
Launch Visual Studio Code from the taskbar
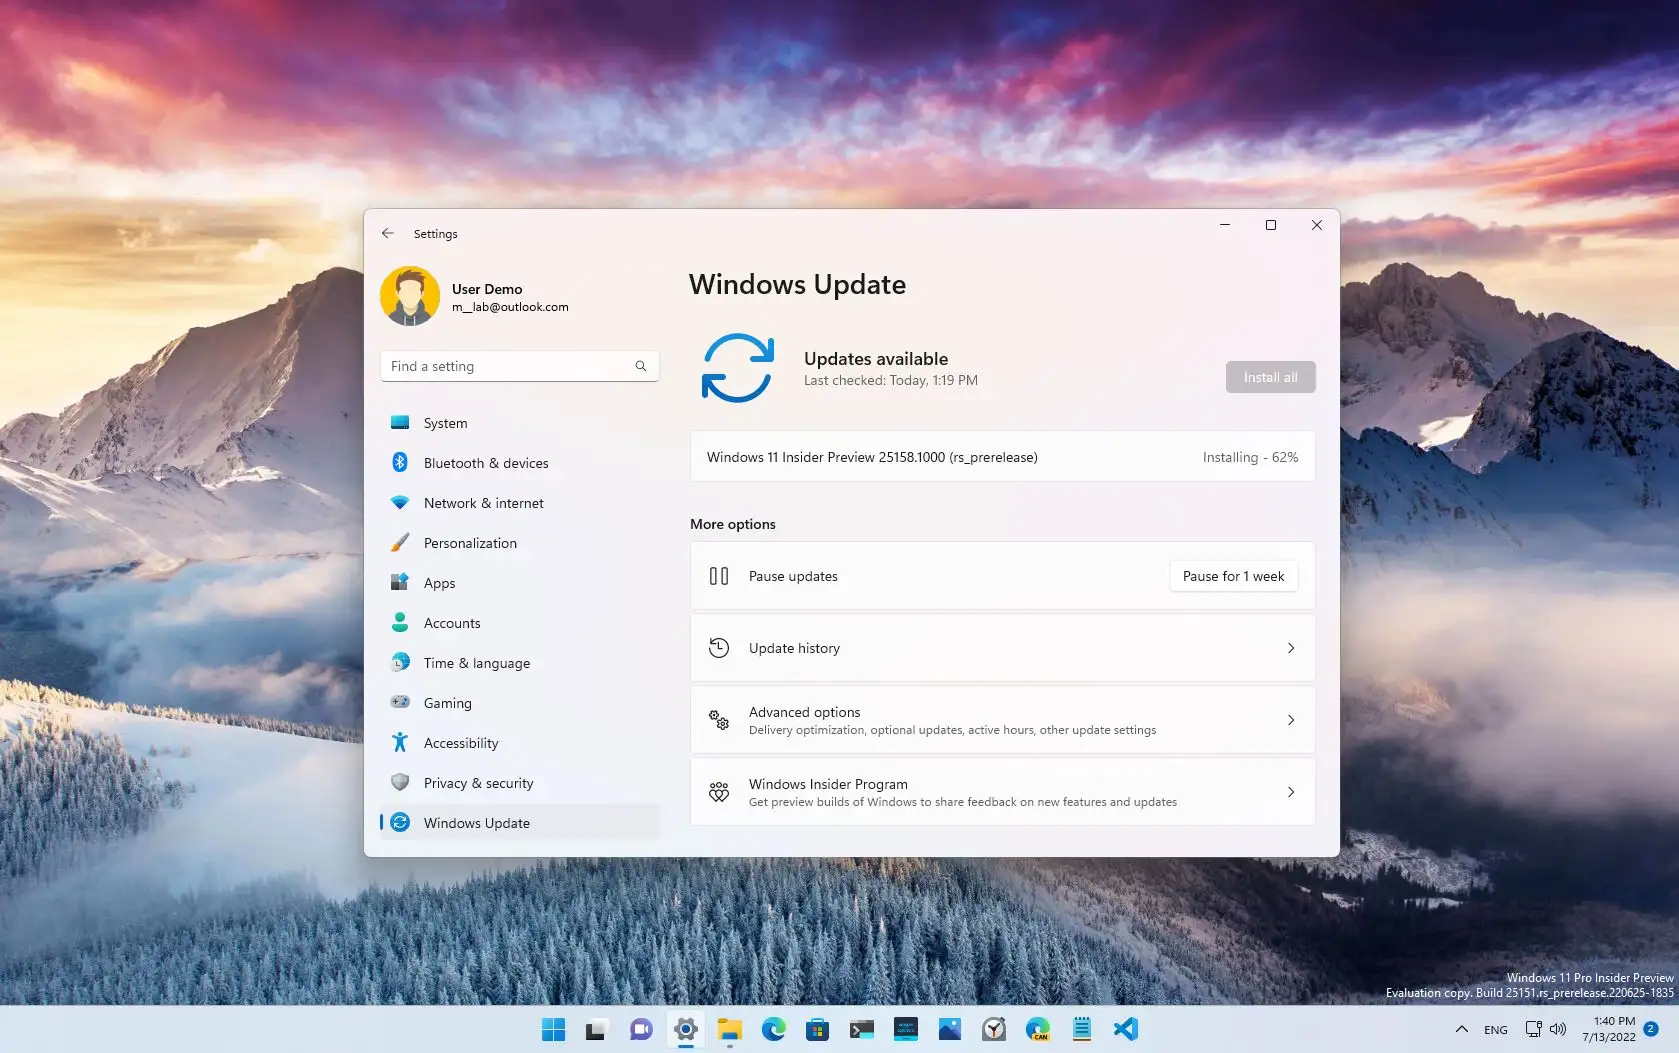[x=1125, y=1029]
